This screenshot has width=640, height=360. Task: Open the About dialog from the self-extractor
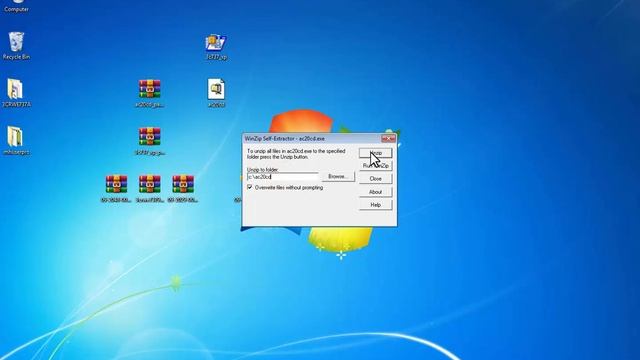[376, 192]
